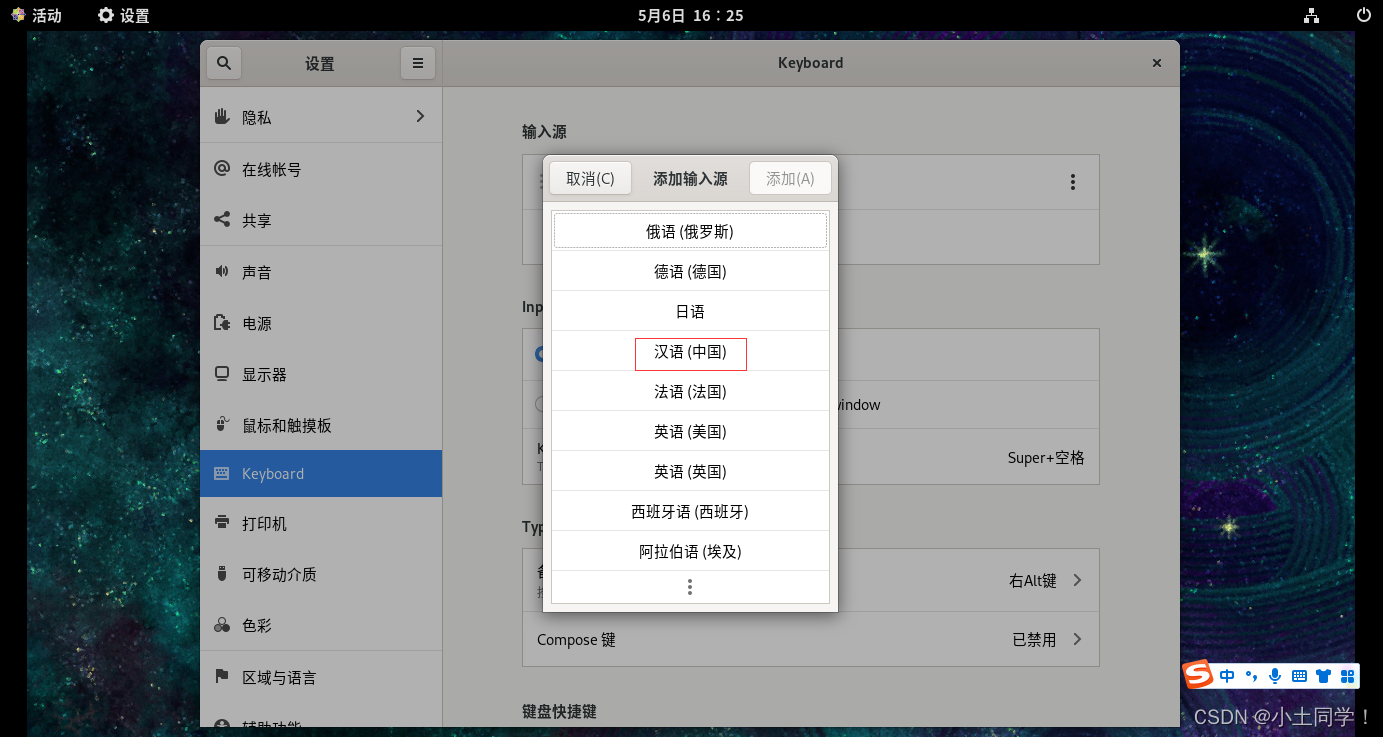Toggle Sogou Chinese/English mode (中)
Image resolution: width=1383 pixels, height=737 pixels.
[x=1227, y=676]
